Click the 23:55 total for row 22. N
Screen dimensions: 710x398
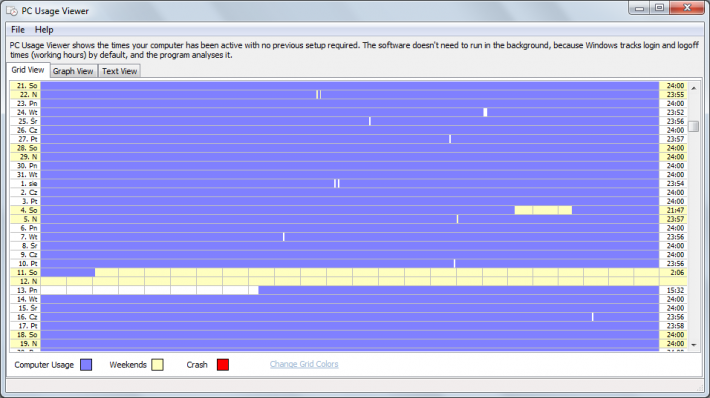pyautogui.click(x=673, y=95)
